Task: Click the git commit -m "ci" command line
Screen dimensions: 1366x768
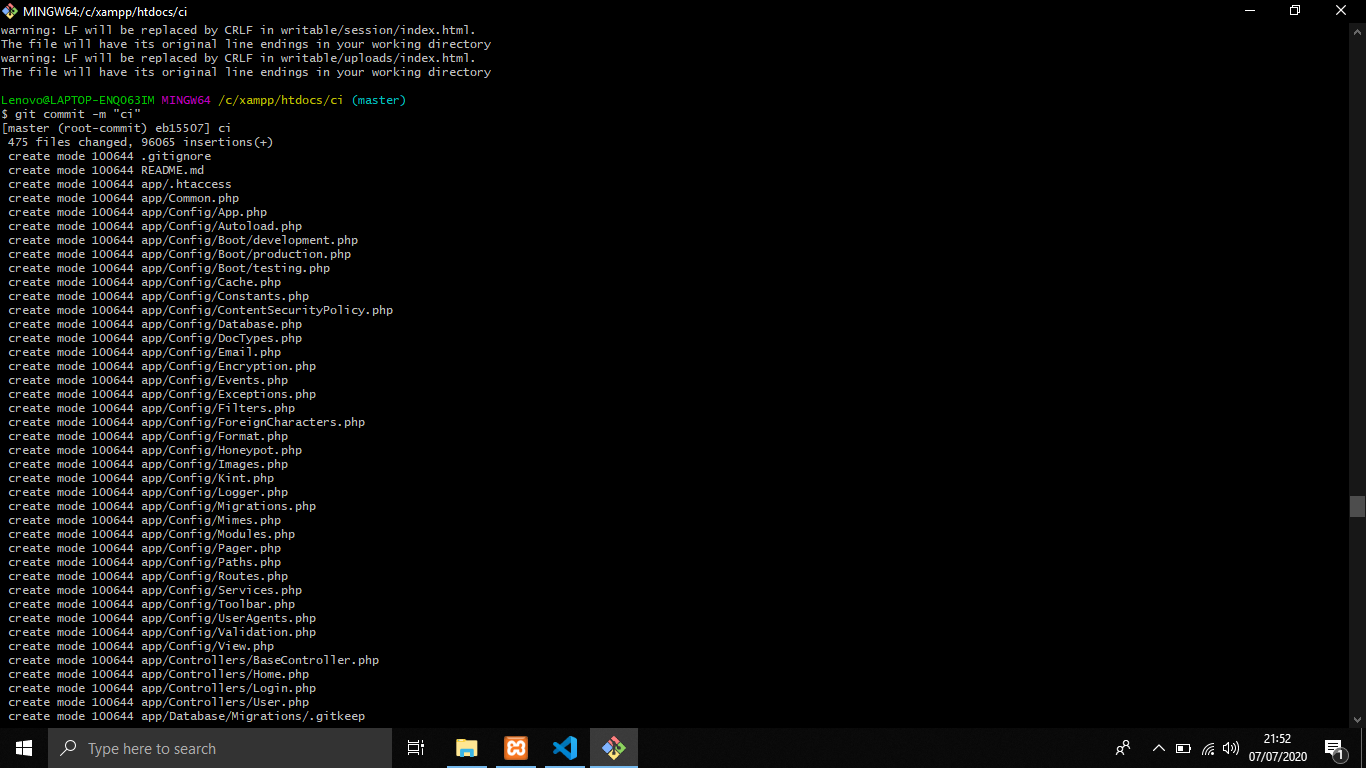Action: pos(71,114)
